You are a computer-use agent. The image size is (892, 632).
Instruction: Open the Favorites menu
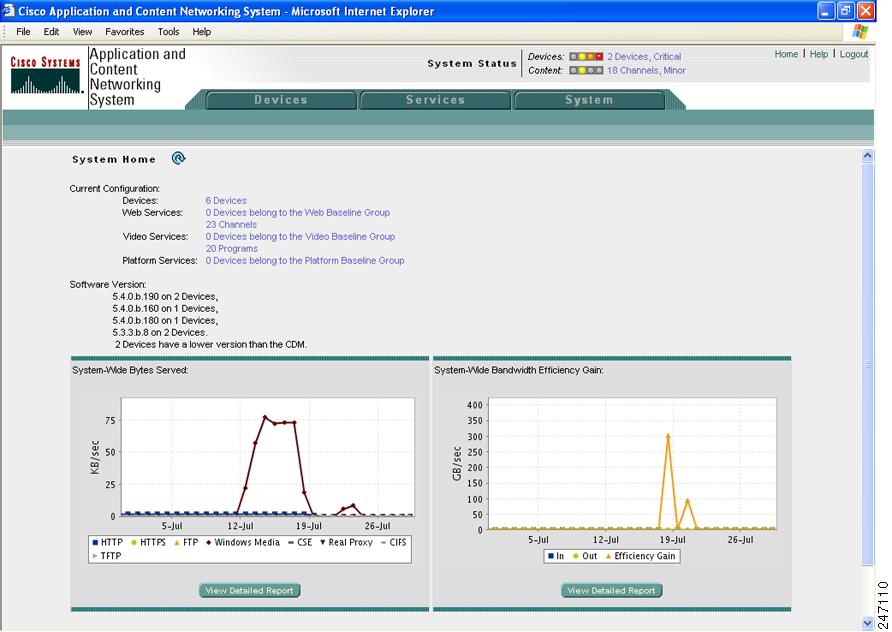pyautogui.click(x=124, y=31)
